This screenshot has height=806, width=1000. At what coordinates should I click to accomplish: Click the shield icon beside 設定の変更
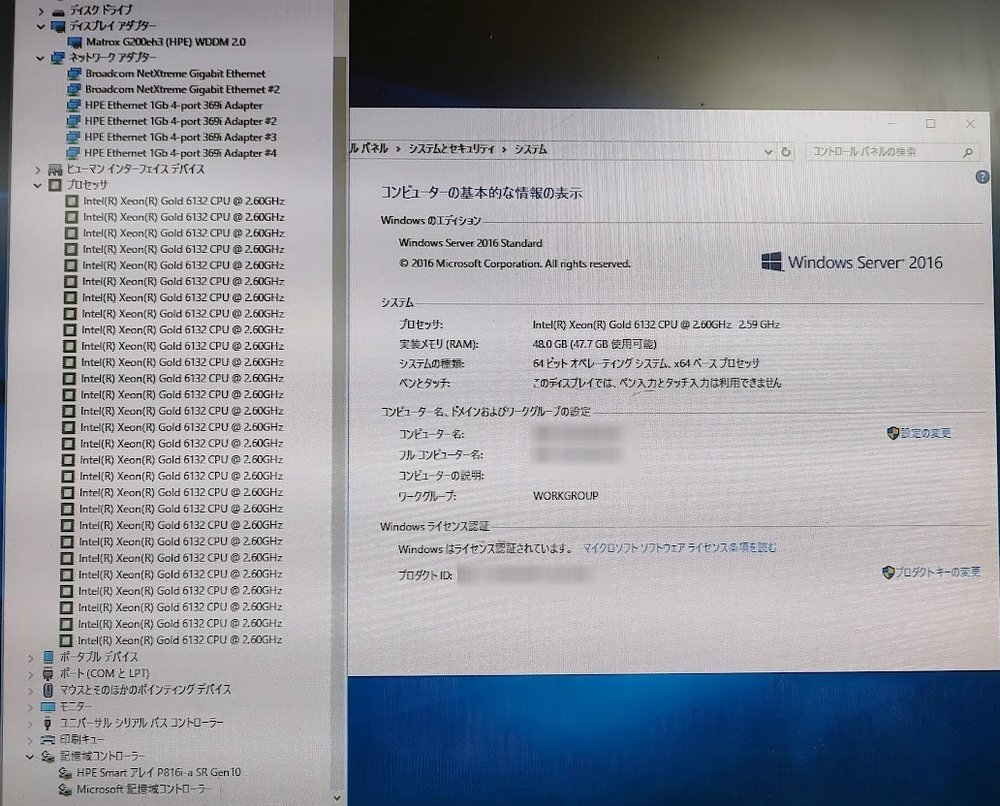pyautogui.click(x=893, y=434)
